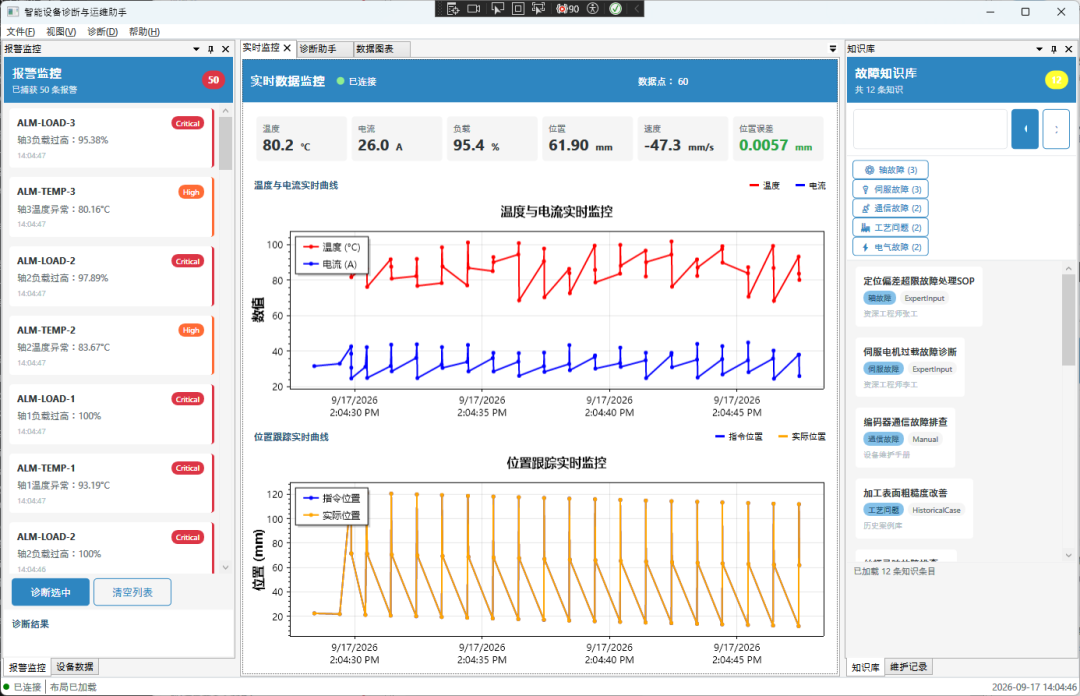Click the green checkmark icon in debug toolbar
This screenshot has height=696, width=1080.
616,9
